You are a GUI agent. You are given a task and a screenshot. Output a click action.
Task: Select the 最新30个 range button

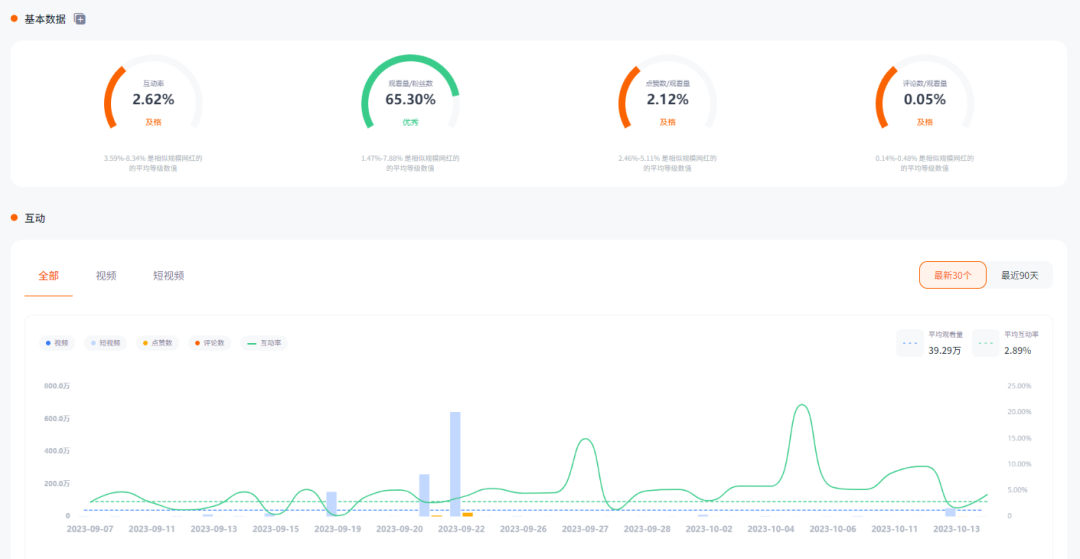point(953,275)
